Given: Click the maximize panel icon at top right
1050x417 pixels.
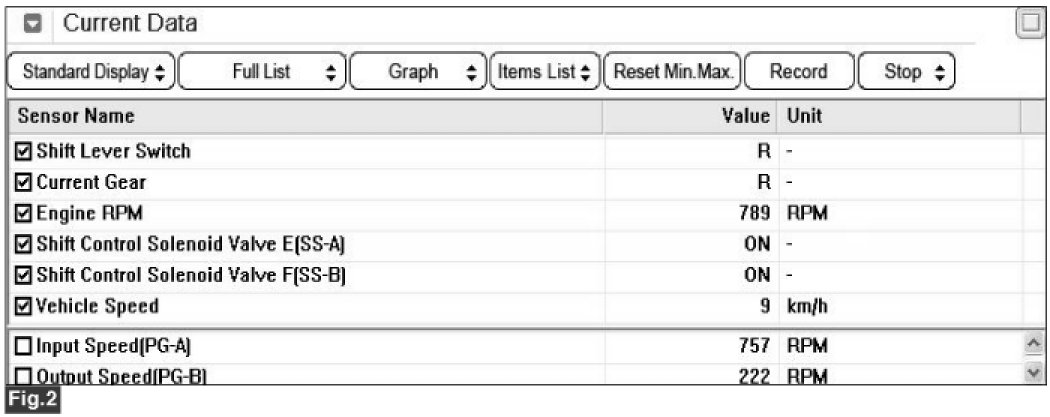Looking at the screenshot, I should [x=1030, y=25].
